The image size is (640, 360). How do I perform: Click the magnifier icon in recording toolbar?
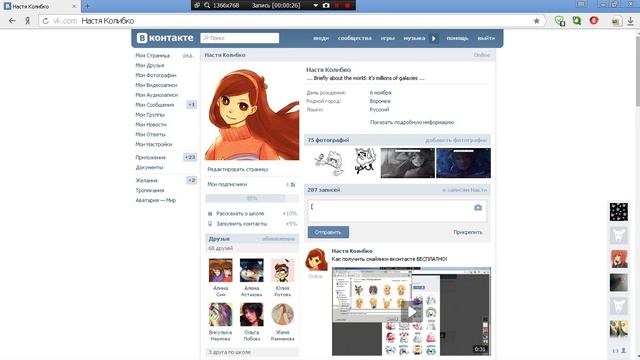coord(207,5)
